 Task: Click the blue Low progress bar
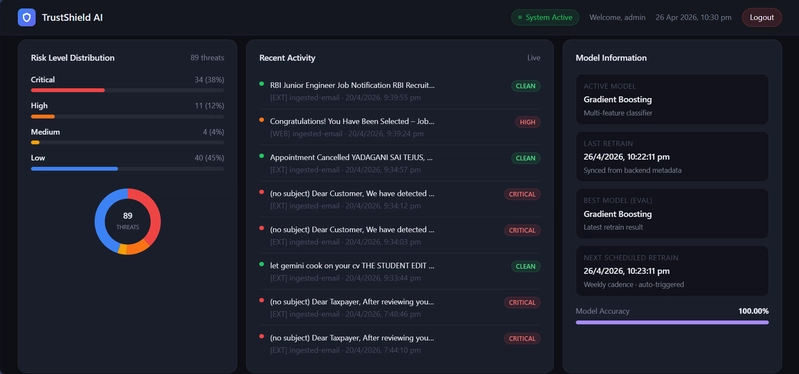pyautogui.click(x=127, y=169)
